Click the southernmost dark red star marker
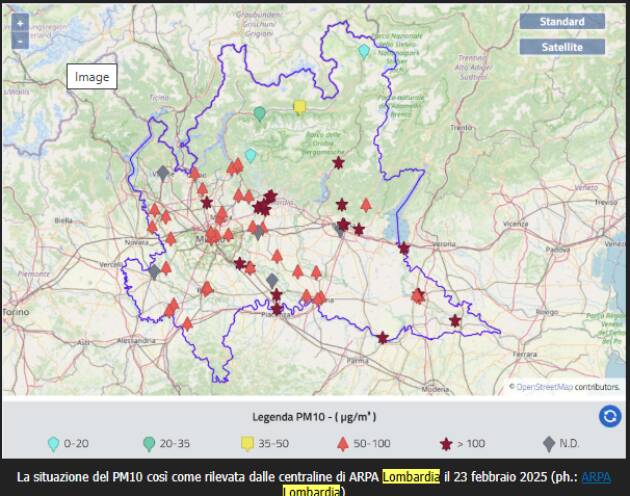Viewport: 630px width, 496px height. coord(382,338)
